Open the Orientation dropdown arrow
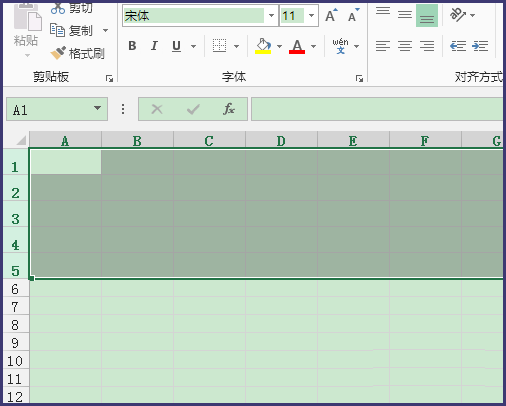 473,15
